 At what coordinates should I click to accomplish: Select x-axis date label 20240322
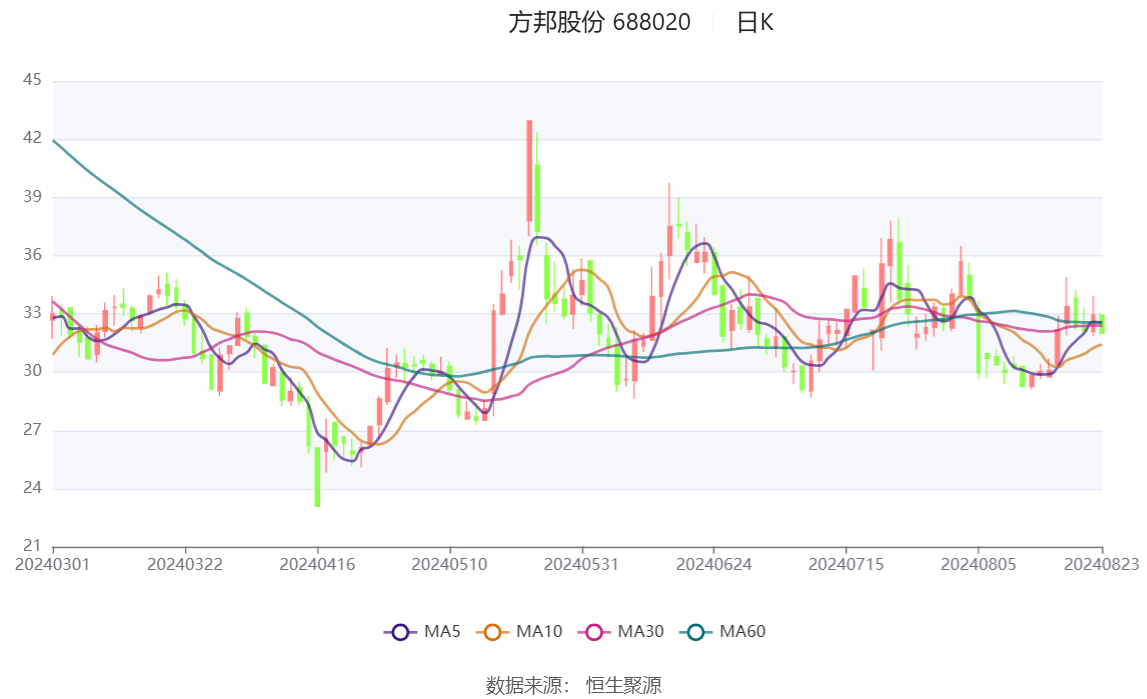[185, 565]
